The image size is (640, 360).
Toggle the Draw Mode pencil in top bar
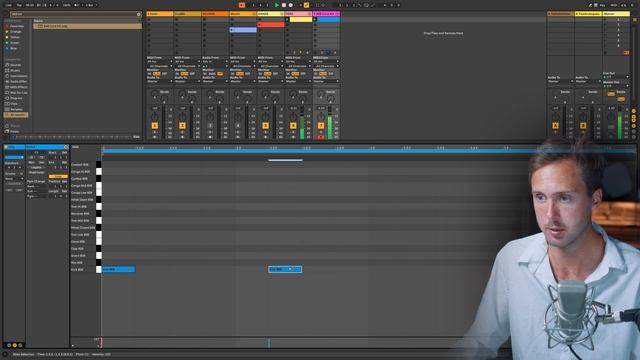tap(591, 5)
